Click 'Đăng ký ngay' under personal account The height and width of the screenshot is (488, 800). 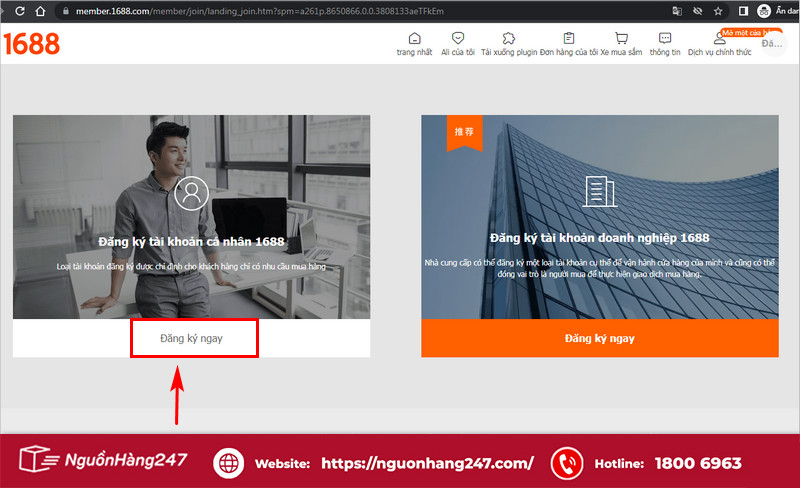point(192,339)
